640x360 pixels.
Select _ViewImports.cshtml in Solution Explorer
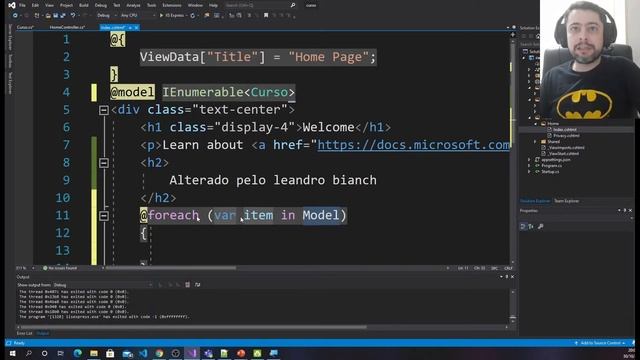coord(565,148)
